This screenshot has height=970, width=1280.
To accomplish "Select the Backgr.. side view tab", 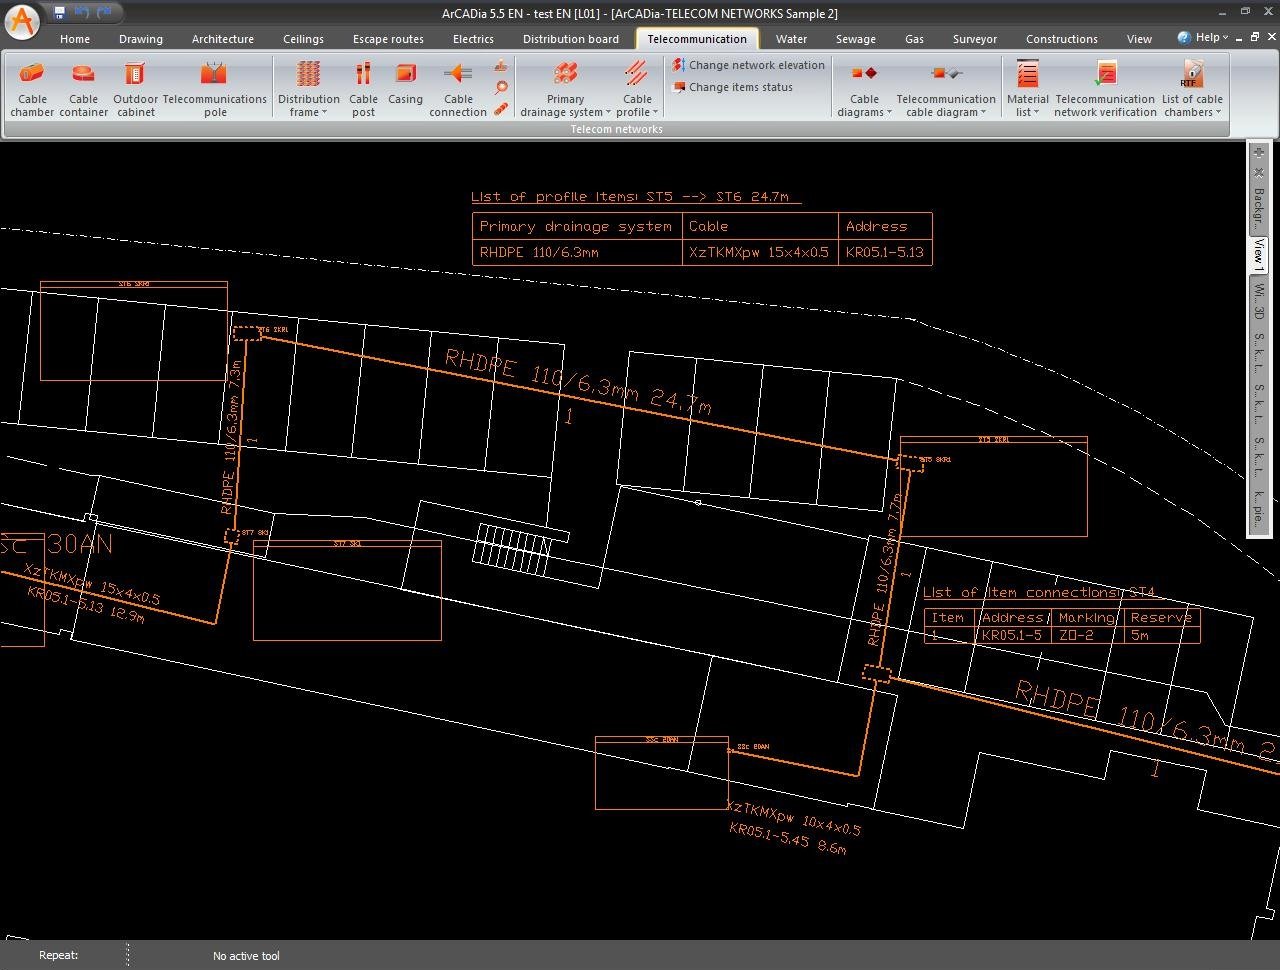I will point(1258,207).
